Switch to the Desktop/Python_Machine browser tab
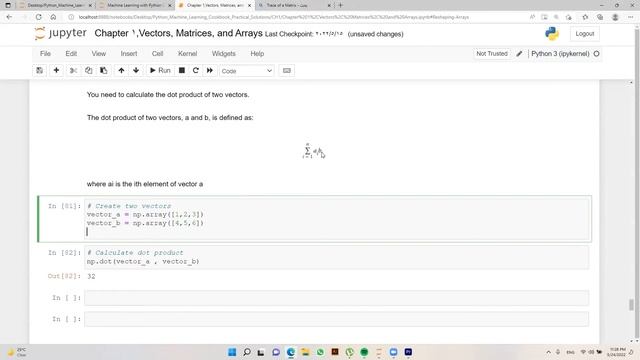Image resolution: width=640 pixels, height=360 pixels. [56, 5]
